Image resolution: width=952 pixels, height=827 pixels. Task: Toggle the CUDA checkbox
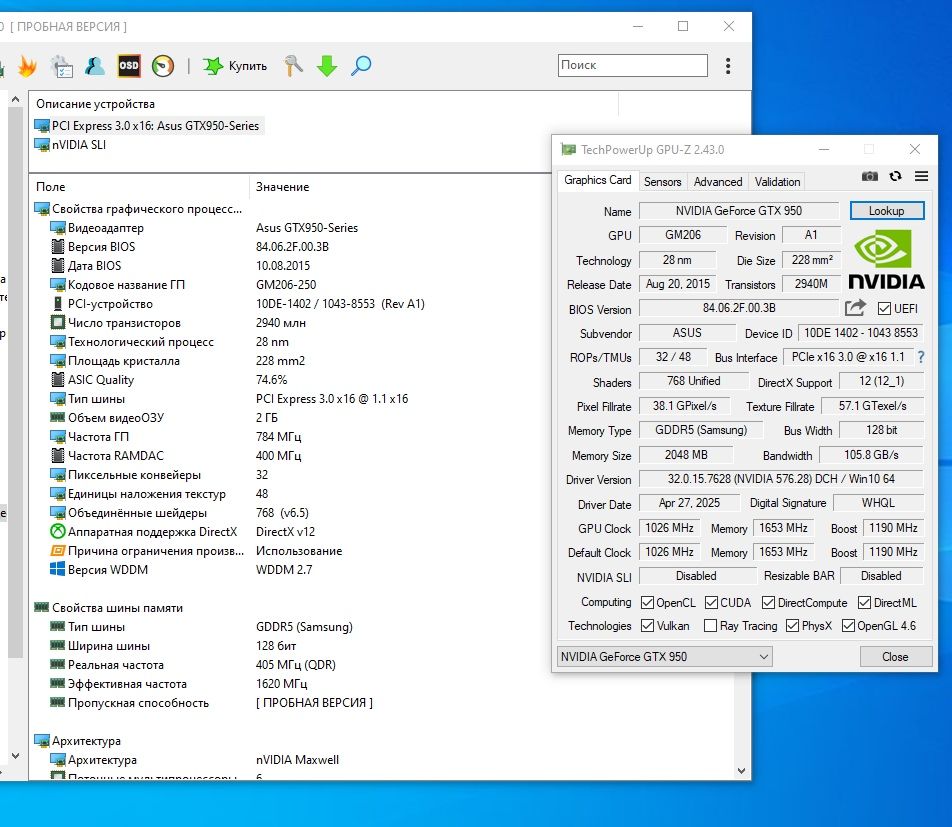[711, 602]
